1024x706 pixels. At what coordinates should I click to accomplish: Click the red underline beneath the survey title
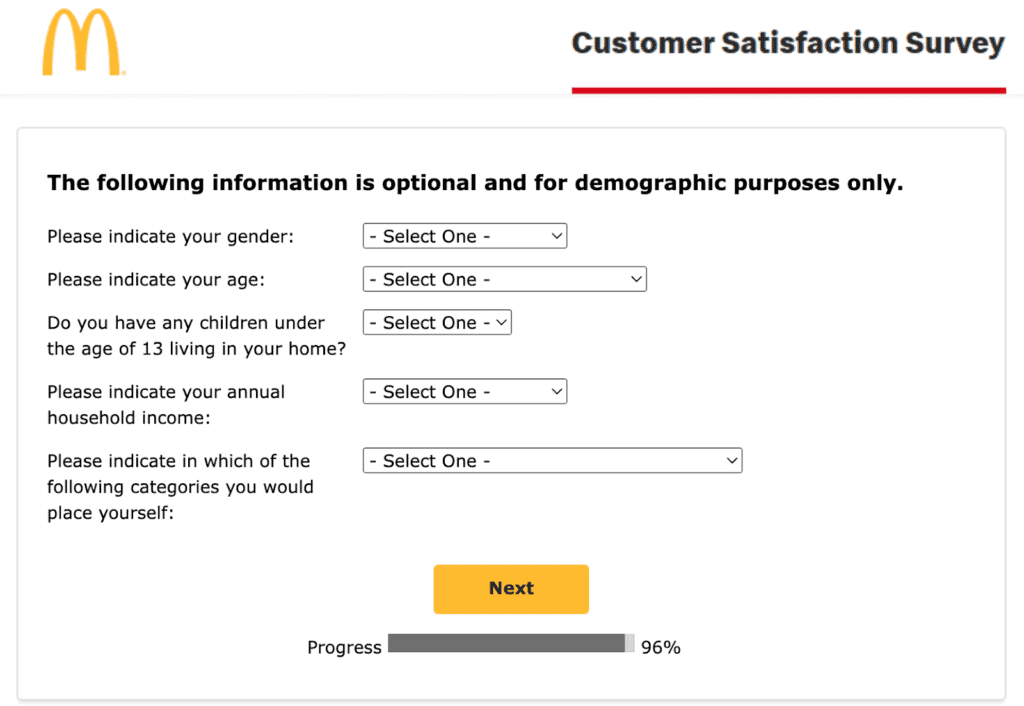[x=788, y=91]
